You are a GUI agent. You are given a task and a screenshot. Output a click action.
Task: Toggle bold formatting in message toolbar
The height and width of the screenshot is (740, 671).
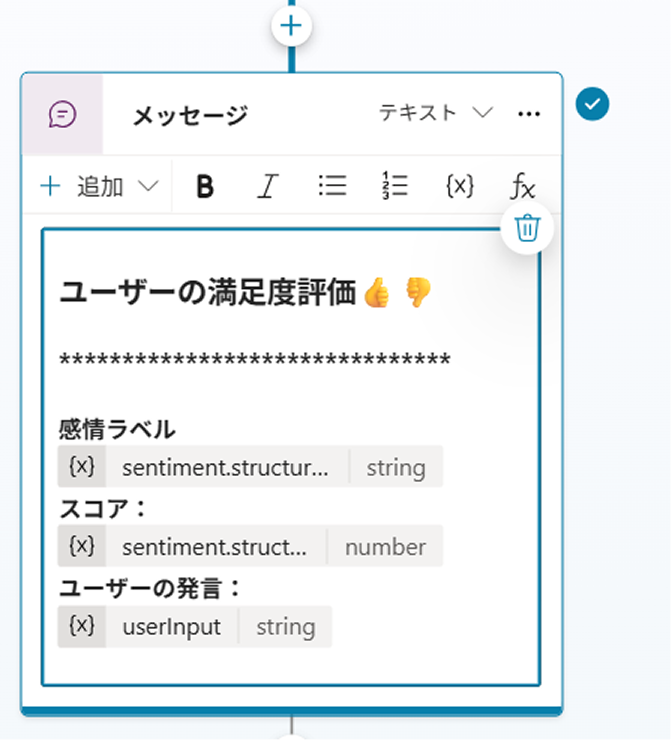(x=205, y=186)
